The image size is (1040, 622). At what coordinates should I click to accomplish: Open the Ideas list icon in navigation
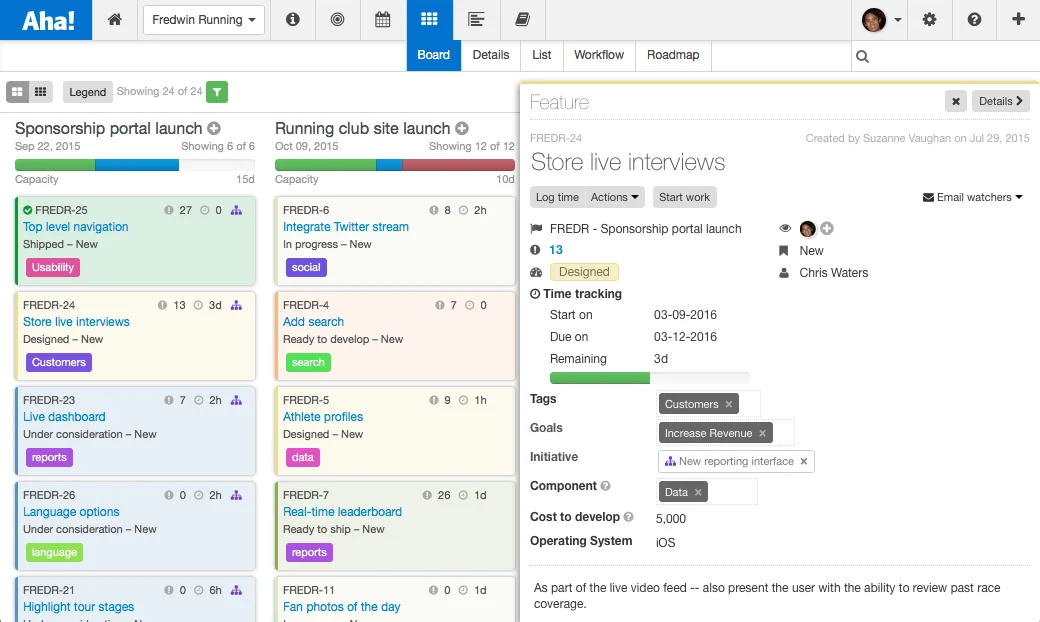[476, 20]
